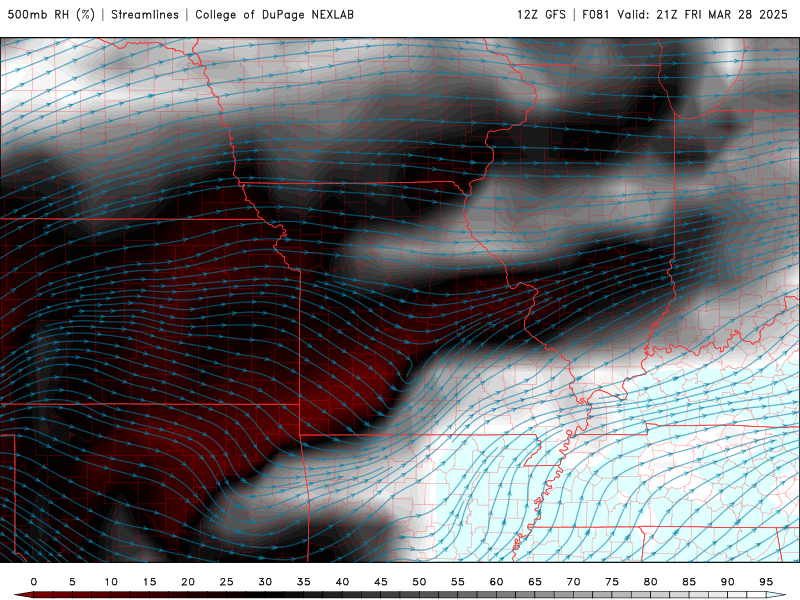
Task: Click the colorbar label "5"
Action: pyautogui.click(x=72, y=582)
